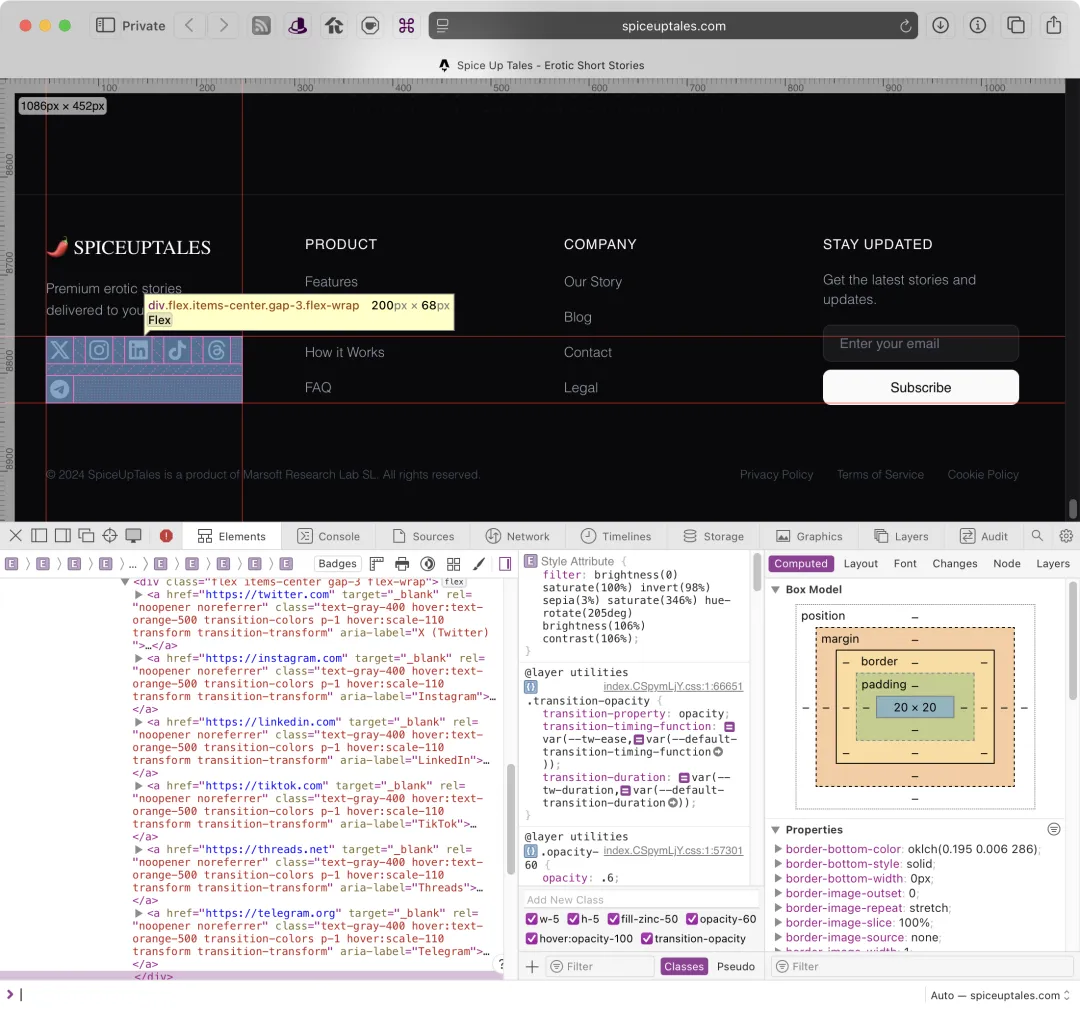Enable paint flashing brush icon

(479, 564)
